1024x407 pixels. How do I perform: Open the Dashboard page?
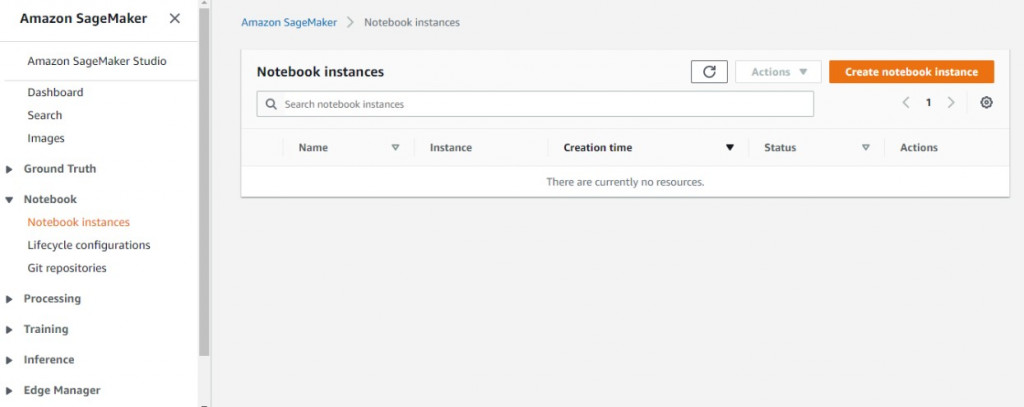pyautogui.click(x=56, y=93)
